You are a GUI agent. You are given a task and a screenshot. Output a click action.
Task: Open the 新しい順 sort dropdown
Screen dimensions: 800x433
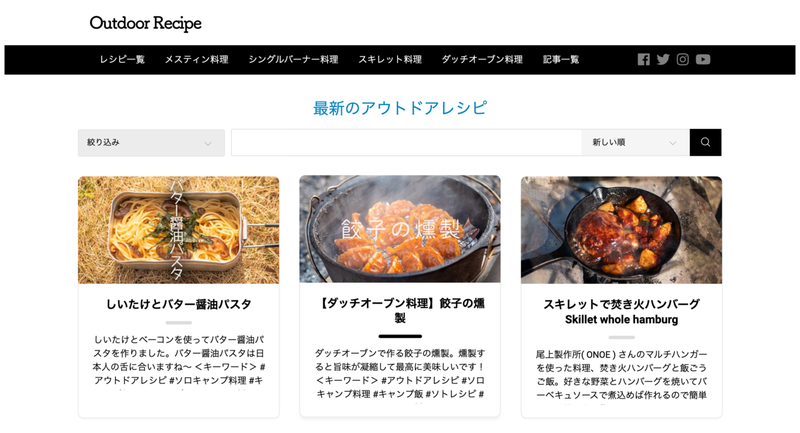coord(635,142)
